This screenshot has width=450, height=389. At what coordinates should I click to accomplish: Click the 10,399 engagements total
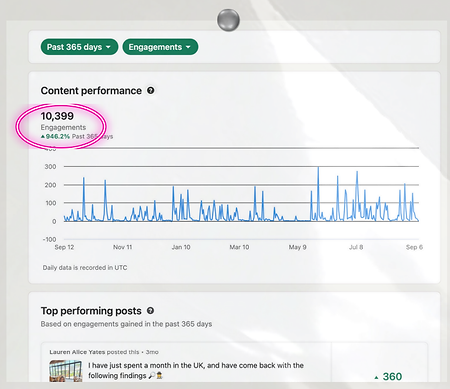(x=57, y=116)
